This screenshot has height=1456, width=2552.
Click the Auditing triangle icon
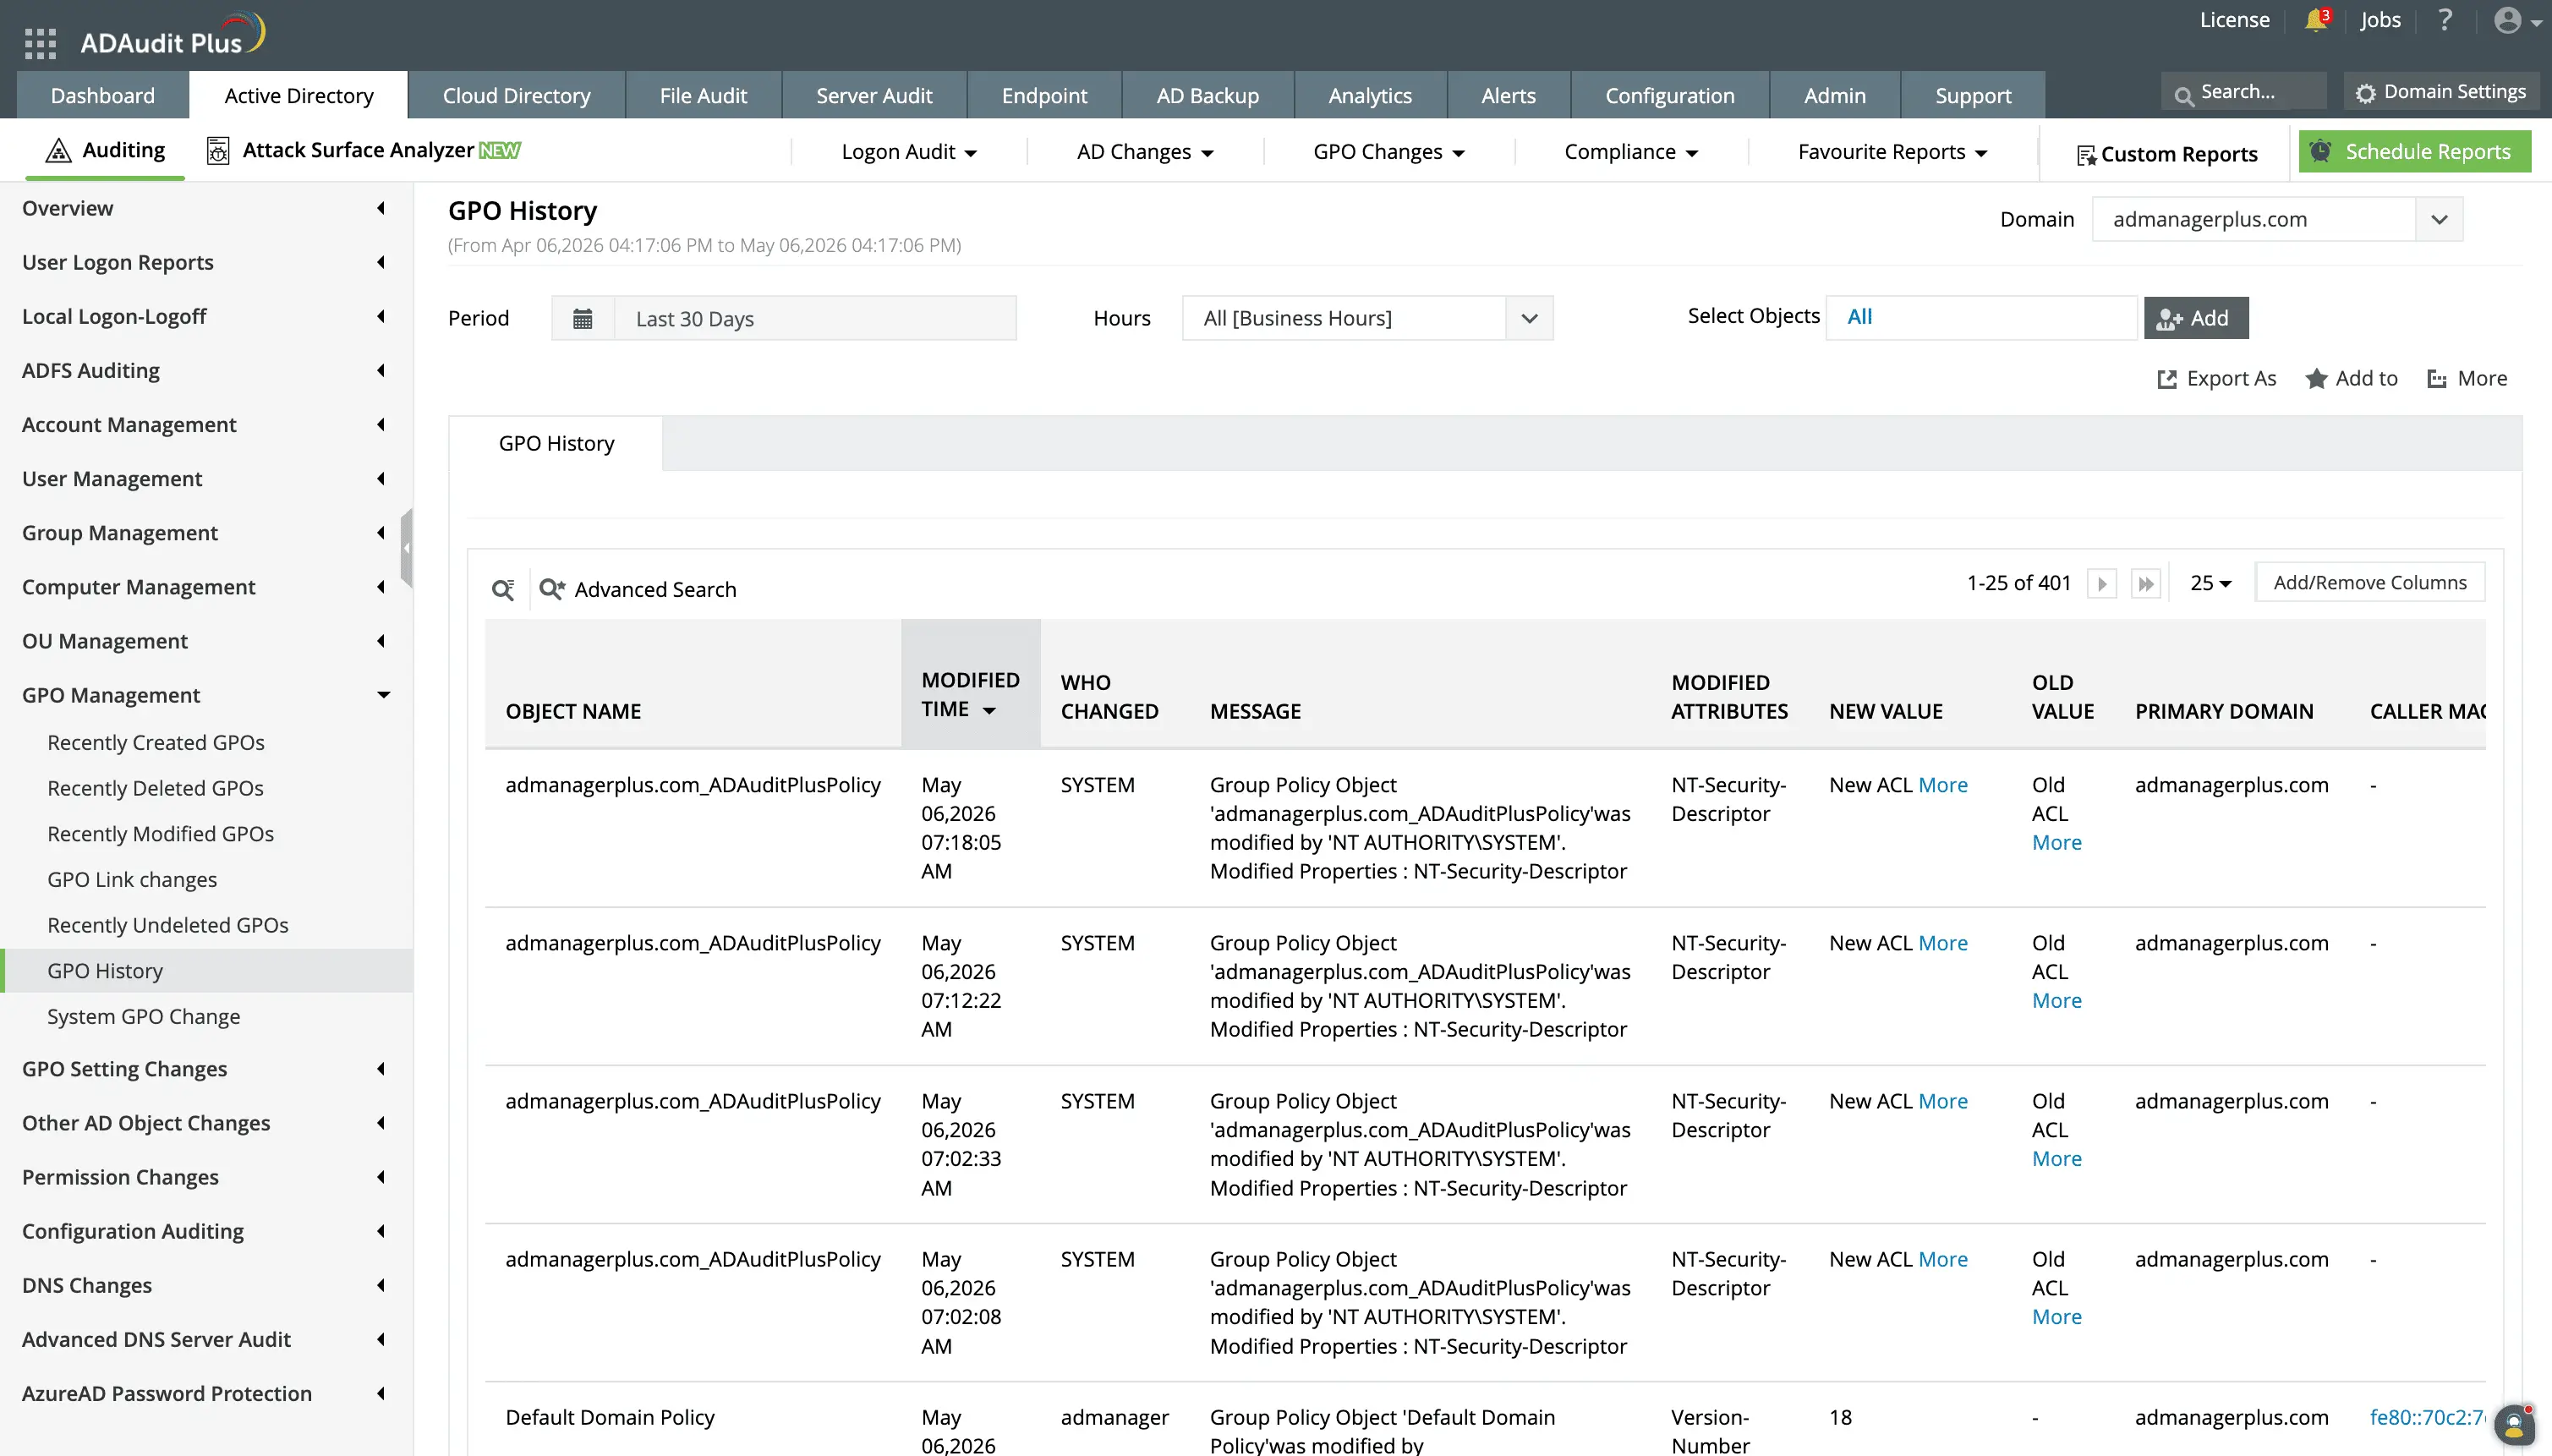coord(59,150)
